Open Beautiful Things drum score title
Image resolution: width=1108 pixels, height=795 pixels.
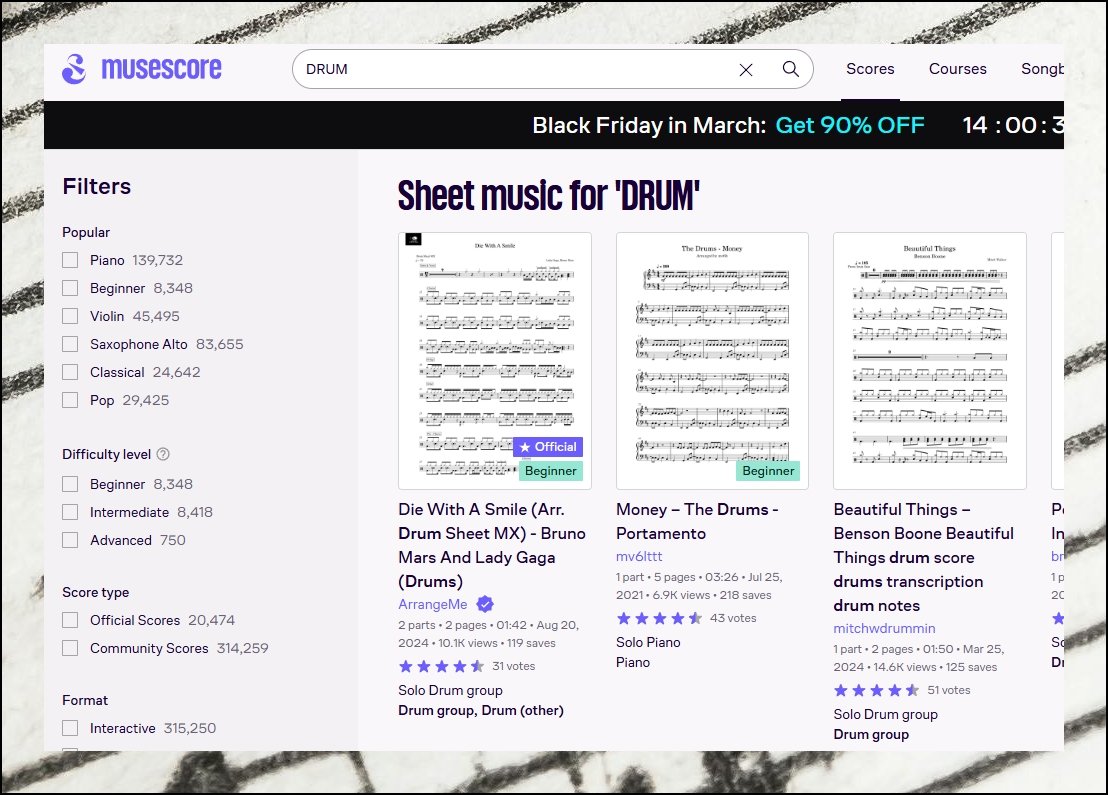pos(924,557)
